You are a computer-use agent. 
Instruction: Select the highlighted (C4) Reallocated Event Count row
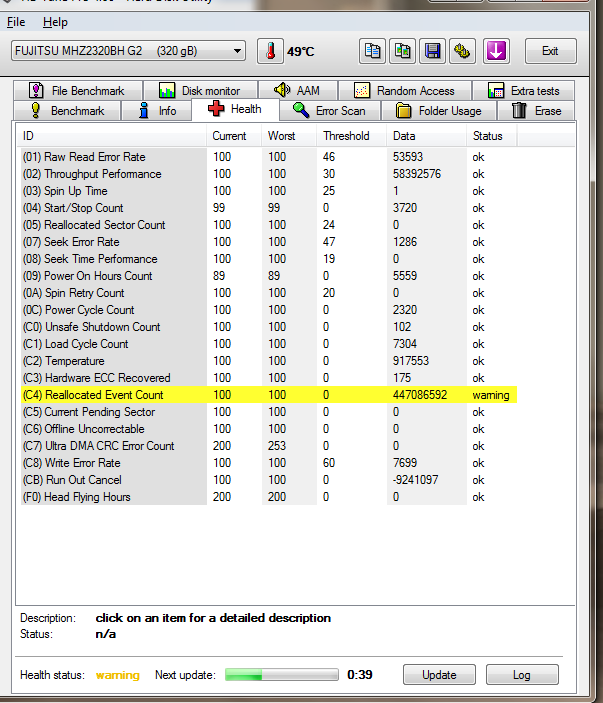pos(269,395)
